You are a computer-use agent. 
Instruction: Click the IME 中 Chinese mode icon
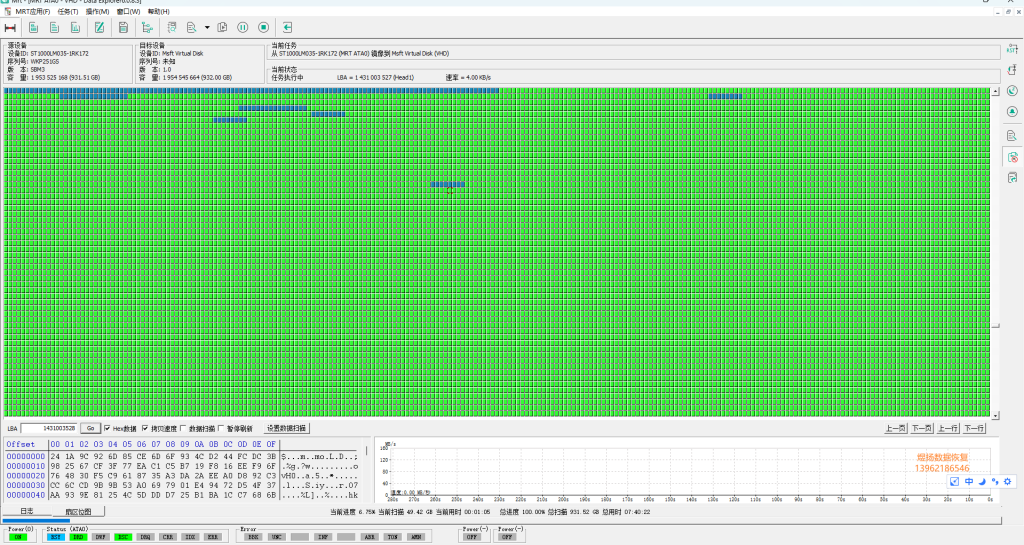(x=968, y=481)
